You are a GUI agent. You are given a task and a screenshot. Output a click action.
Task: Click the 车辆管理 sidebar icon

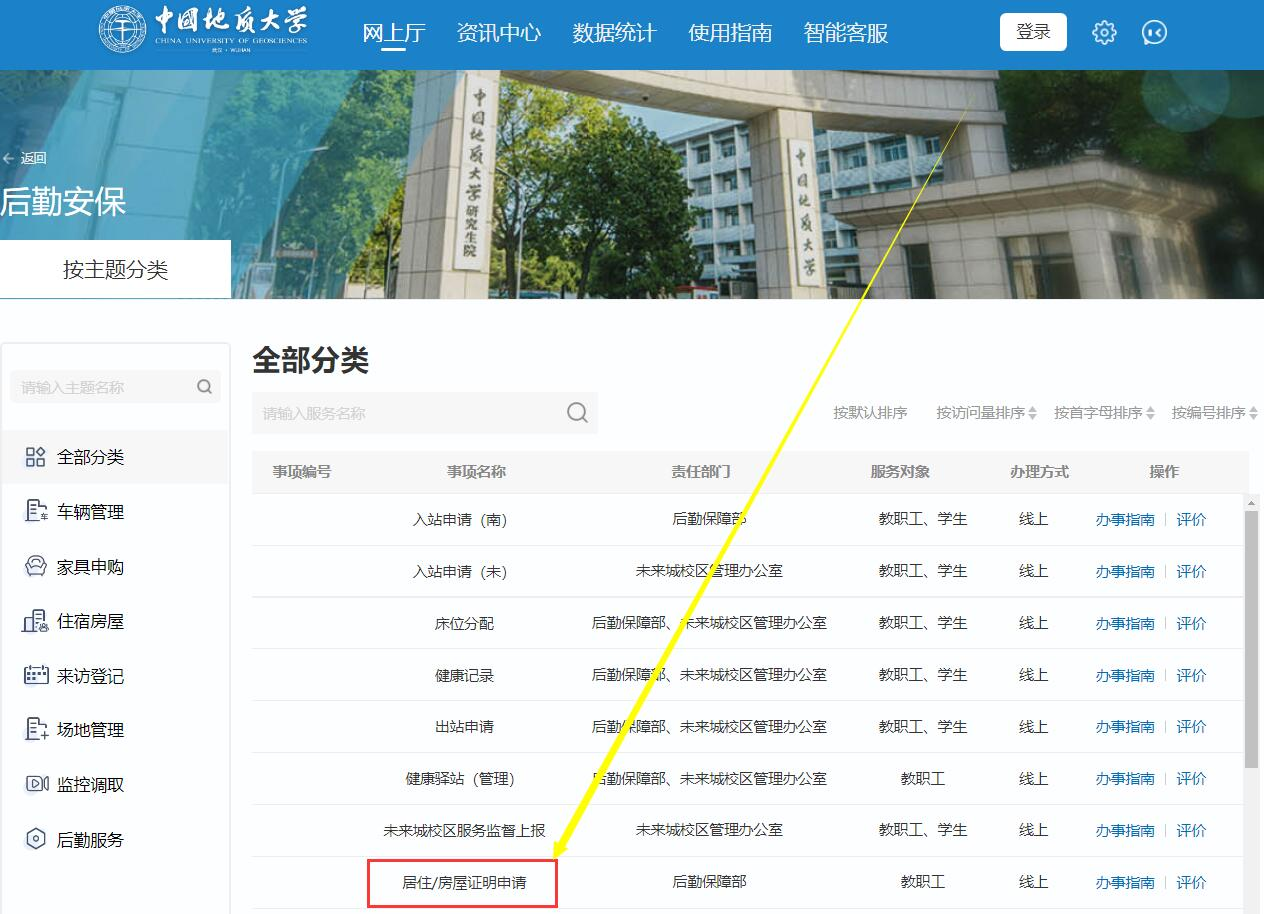pos(35,511)
